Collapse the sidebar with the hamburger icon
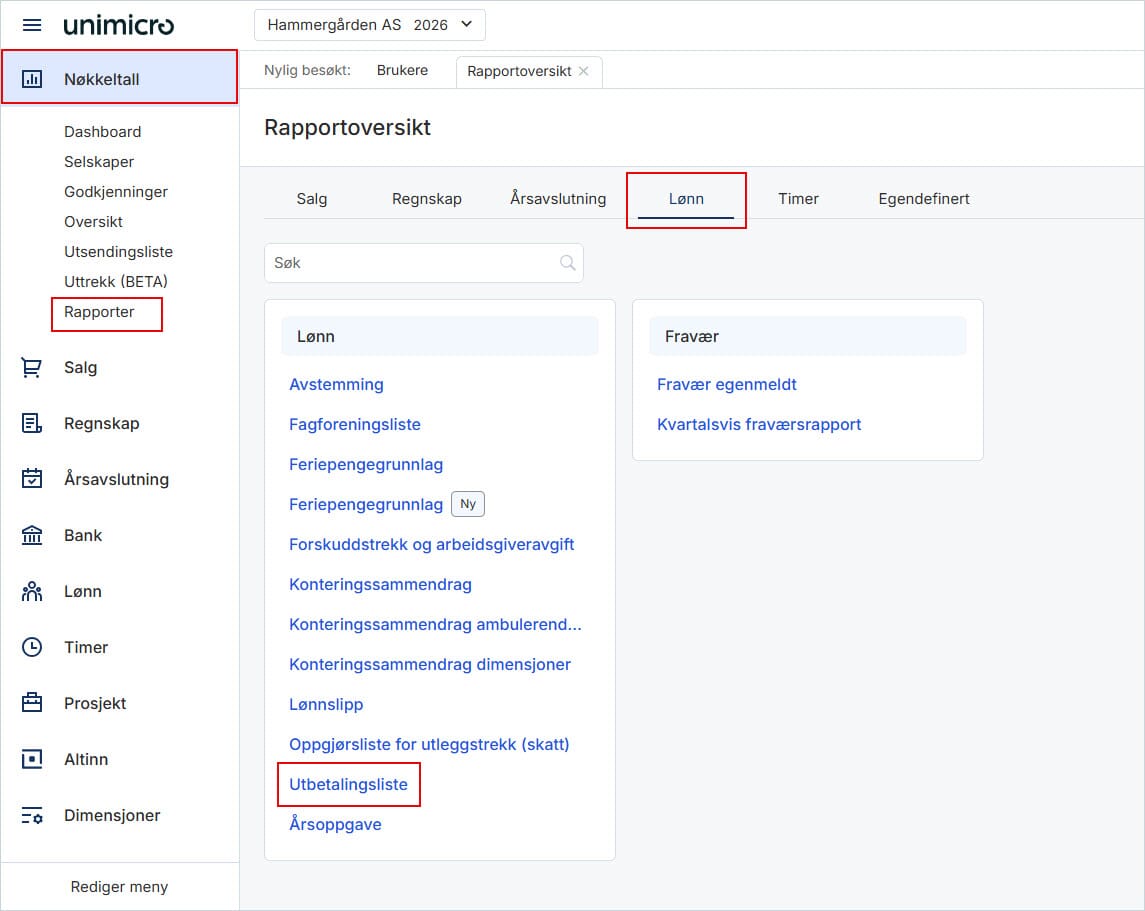The height and width of the screenshot is (911, 1145). point(33,25)
